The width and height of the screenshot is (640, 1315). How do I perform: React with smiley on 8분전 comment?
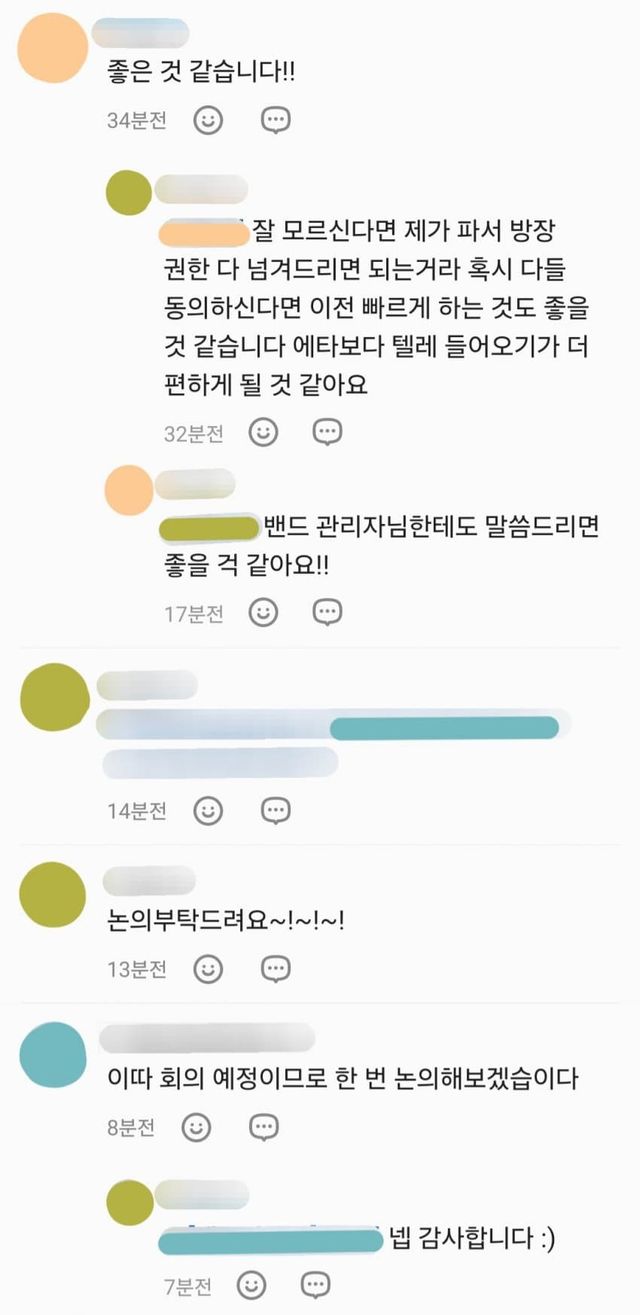(197, 1129)
